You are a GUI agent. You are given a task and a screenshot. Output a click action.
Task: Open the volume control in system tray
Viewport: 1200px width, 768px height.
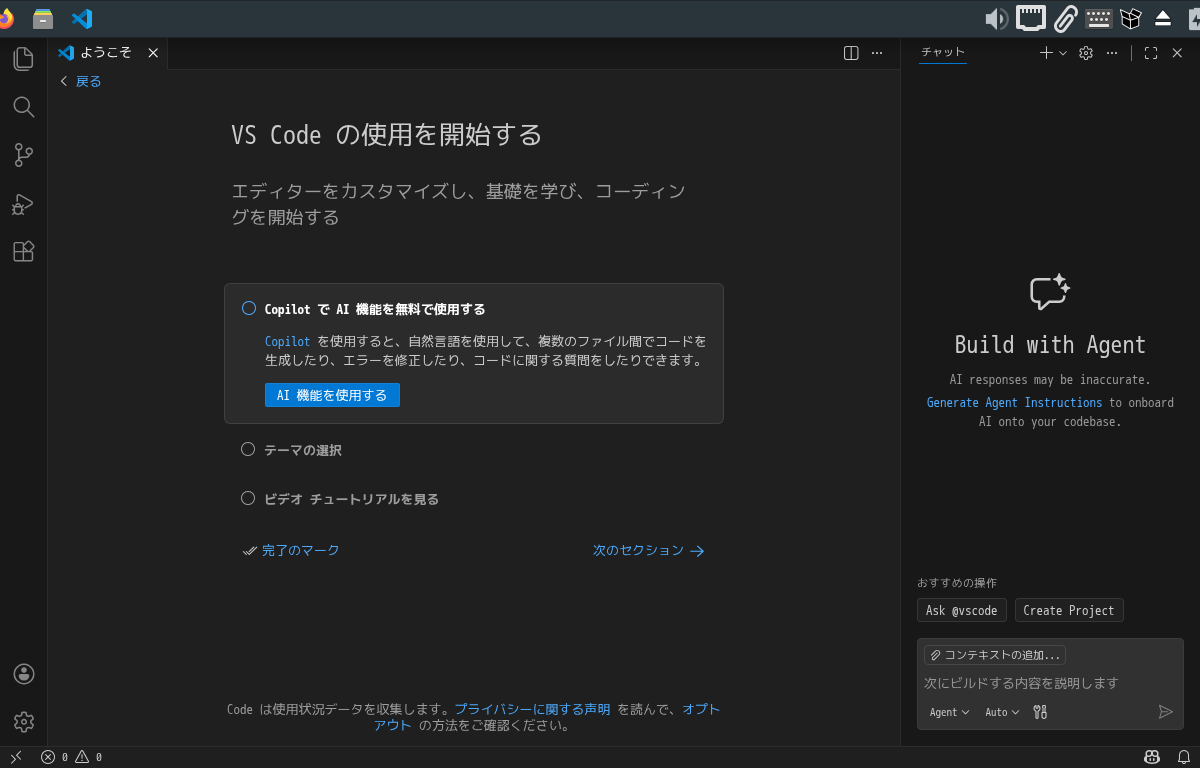coord(996,18)
